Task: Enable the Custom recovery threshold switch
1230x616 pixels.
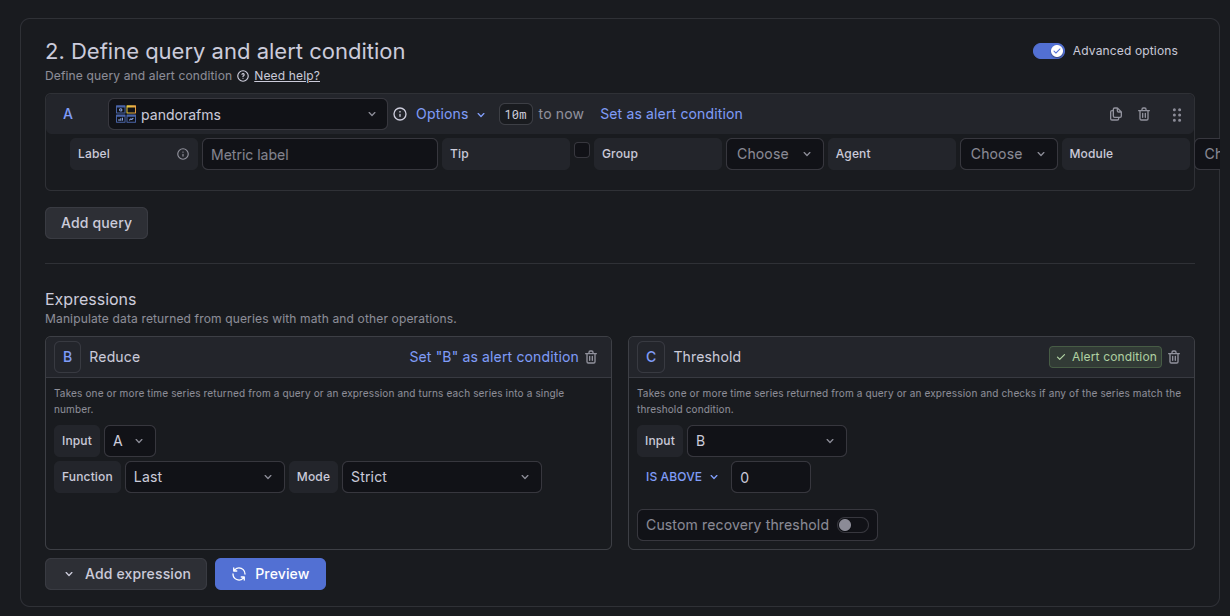Action: coord(853,525)
